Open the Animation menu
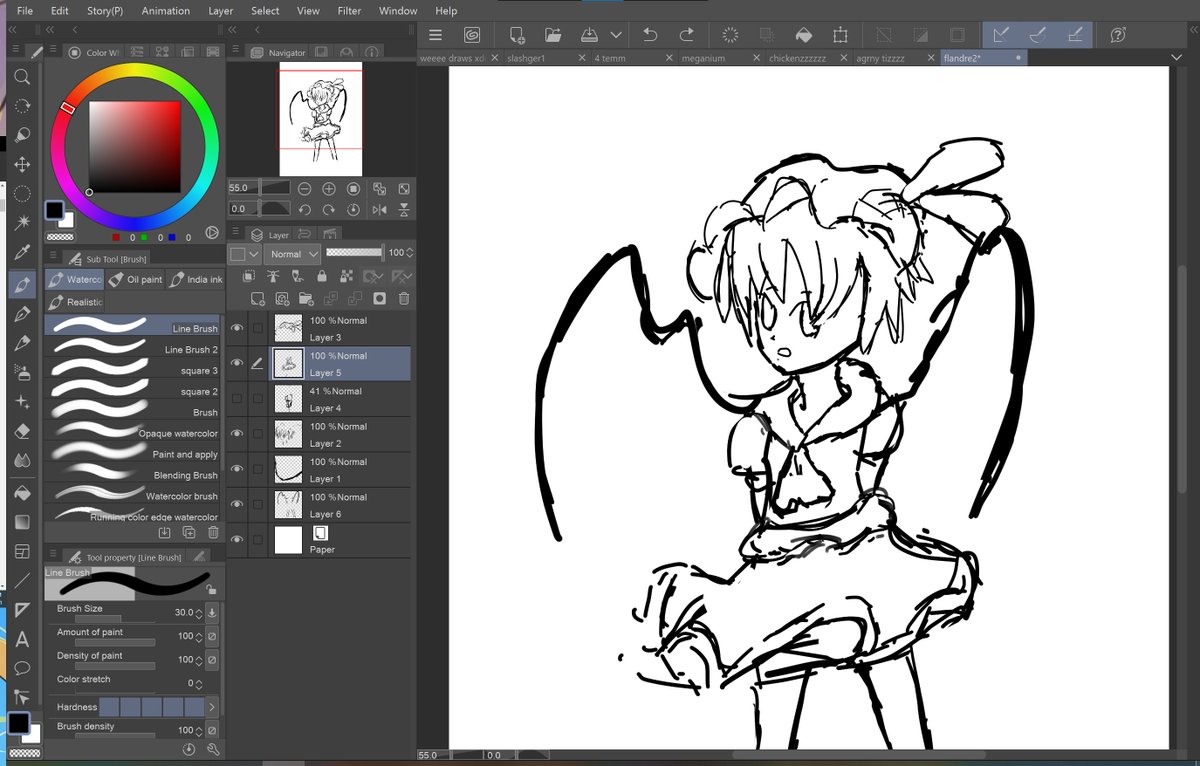Image resolution: width=1200 pixels, height=766 pixels. tap(166, 10)
